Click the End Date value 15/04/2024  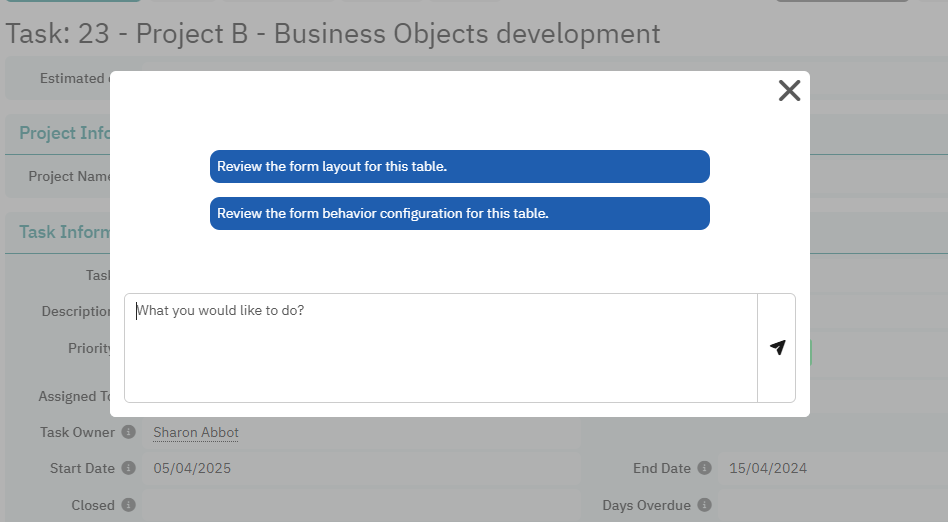click(x=768, y=468)
